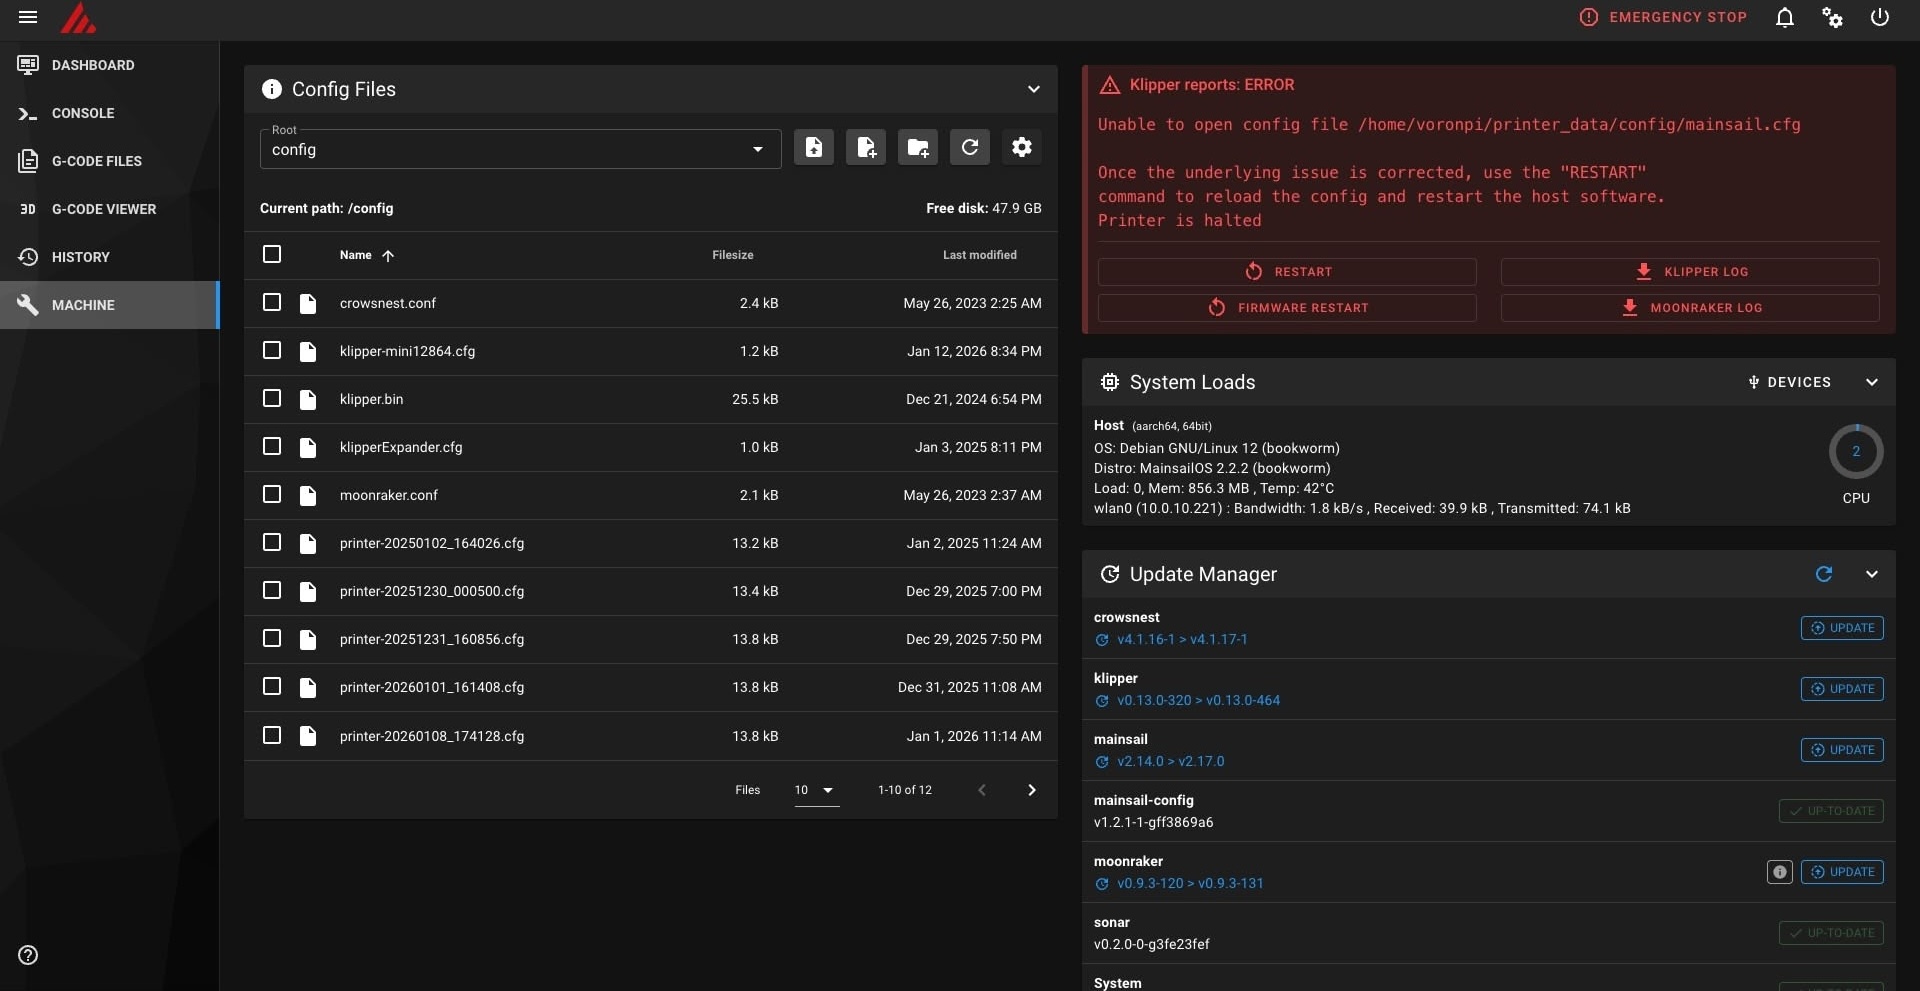This screenshot has width=1920, height=991.
Task: Toggle the hamburger navigation menu
Action: 28,17
